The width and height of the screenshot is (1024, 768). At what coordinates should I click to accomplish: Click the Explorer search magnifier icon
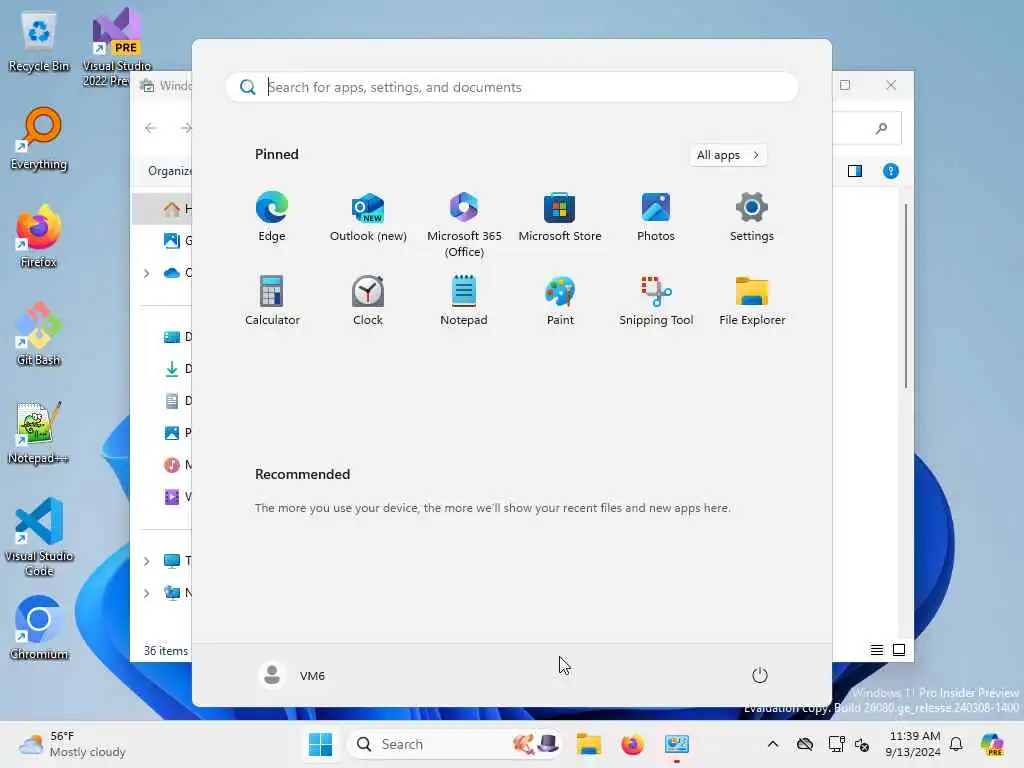tap(882, 128)
